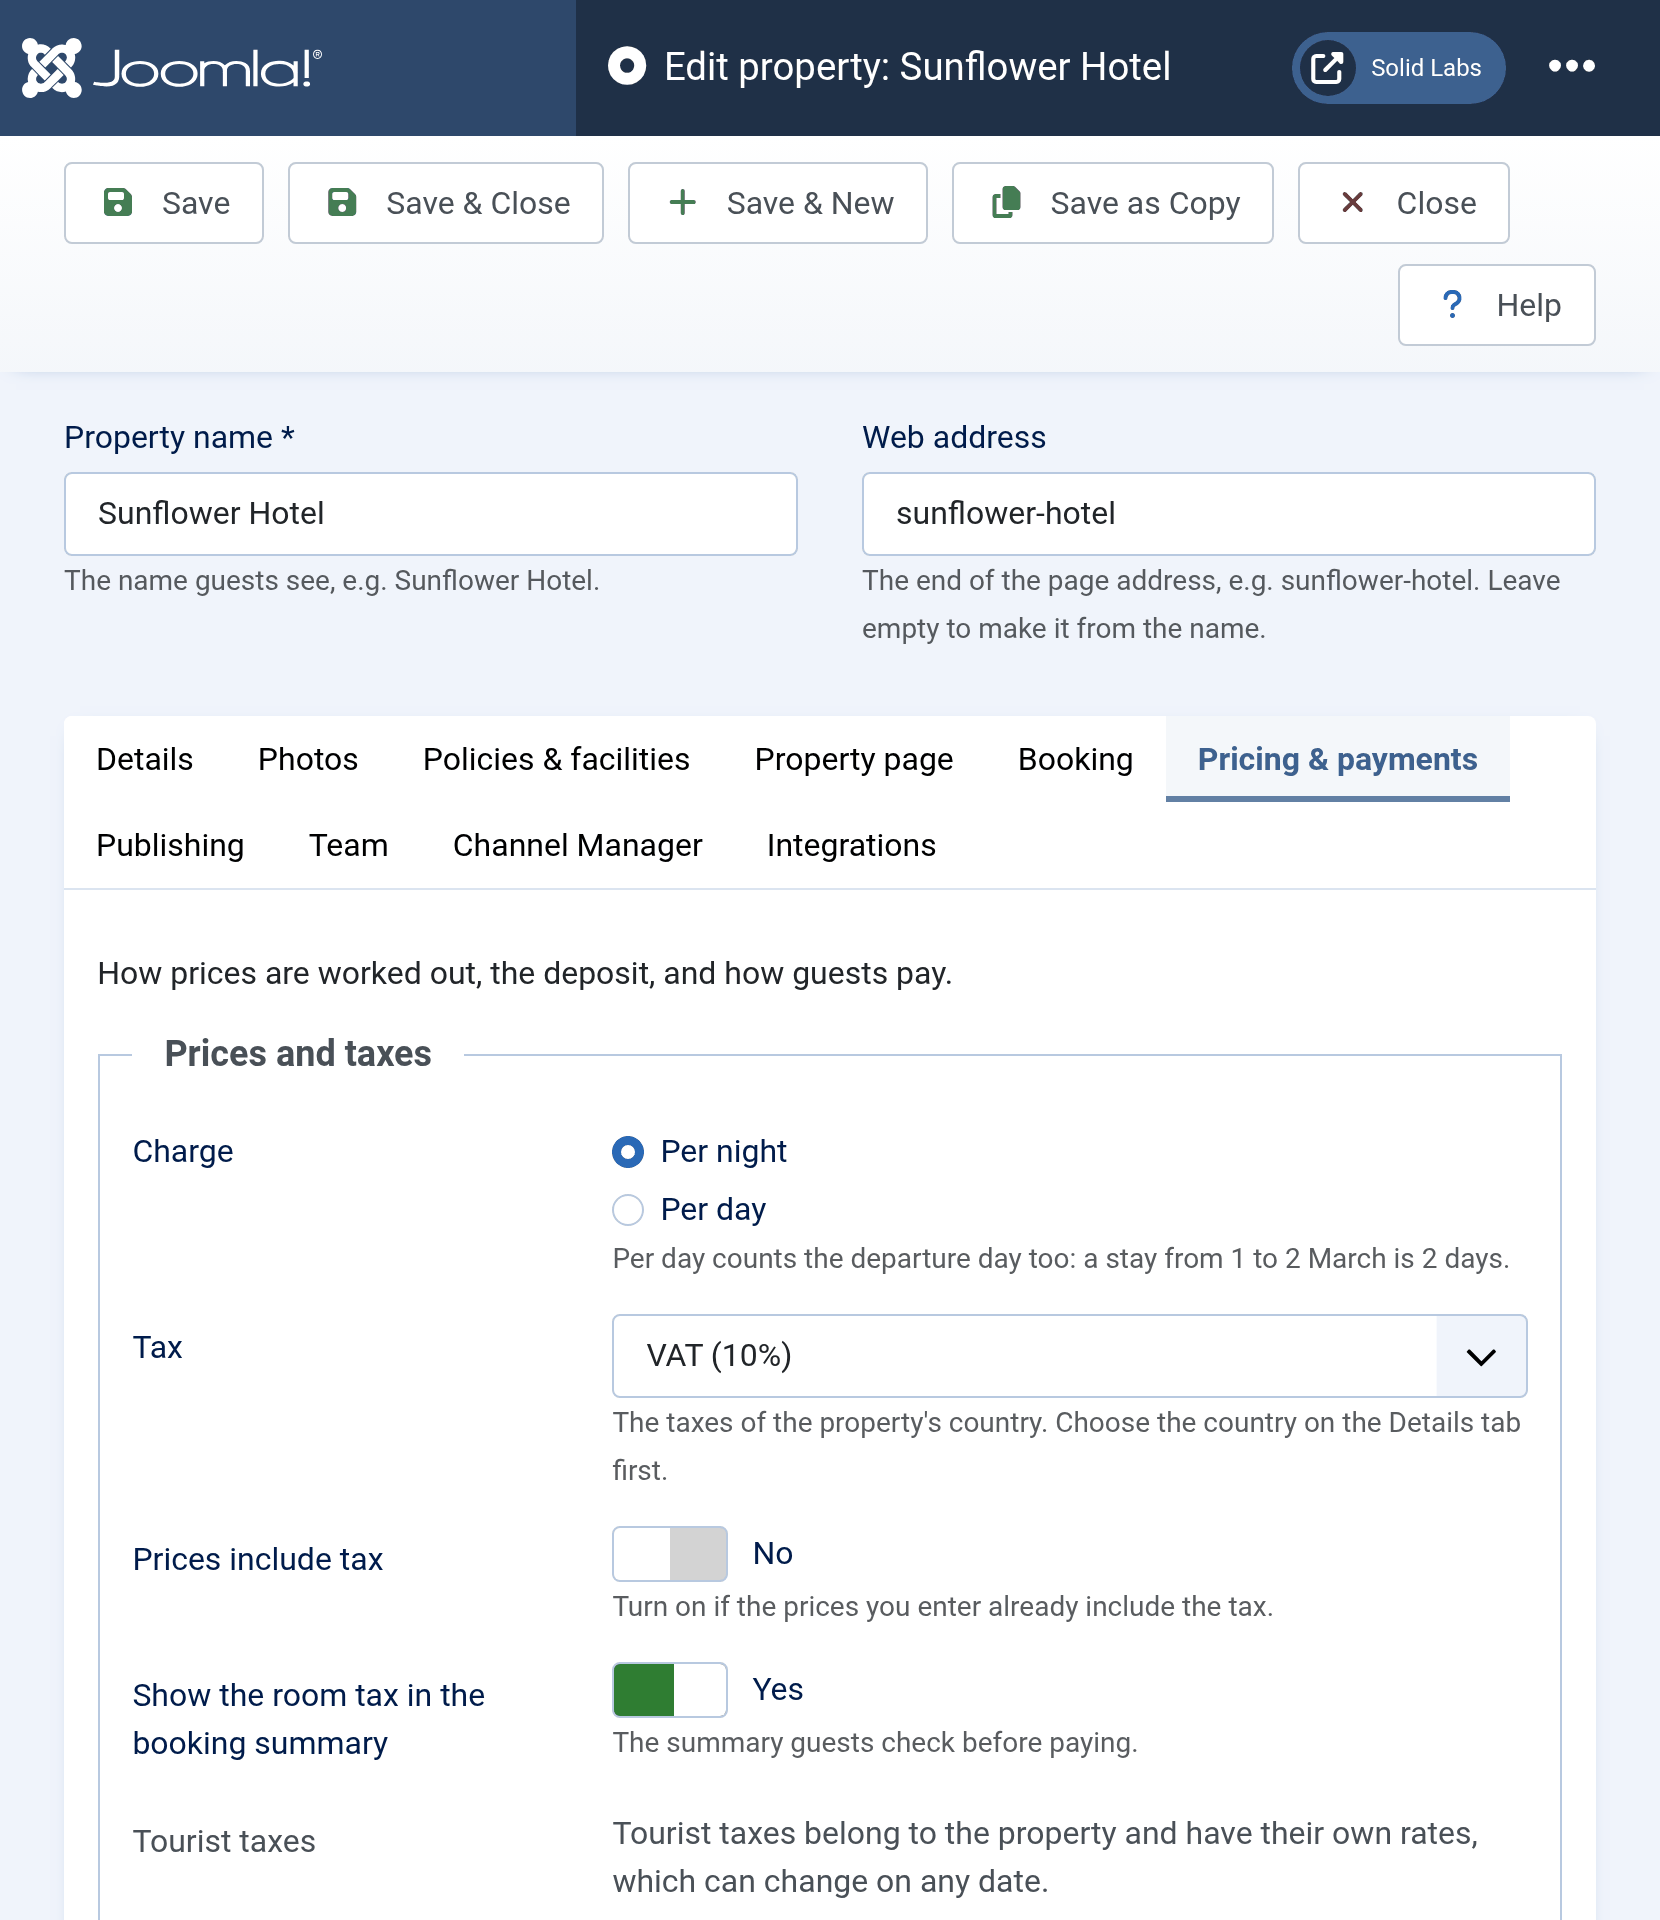
Task: Select the Per day charge option
Action: 628,1210
